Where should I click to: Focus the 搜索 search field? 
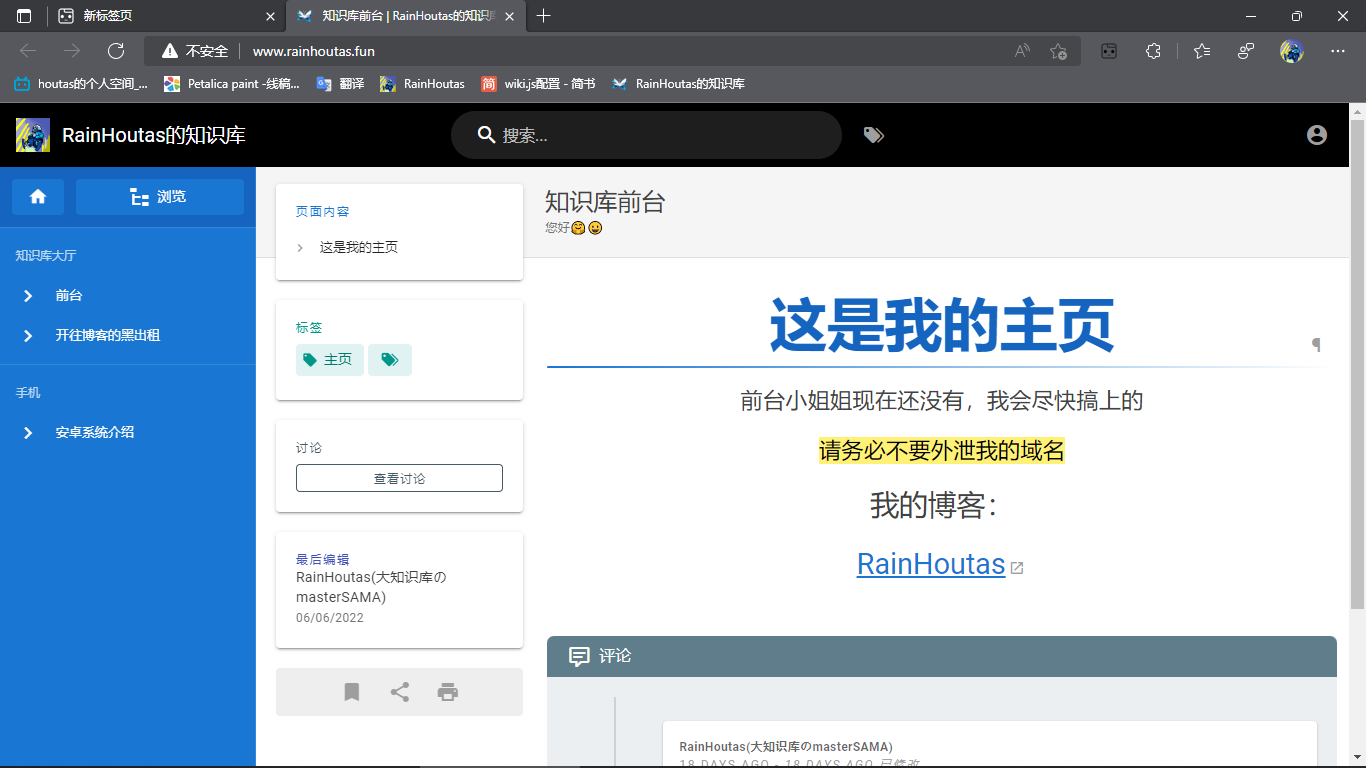pos(646,135)
